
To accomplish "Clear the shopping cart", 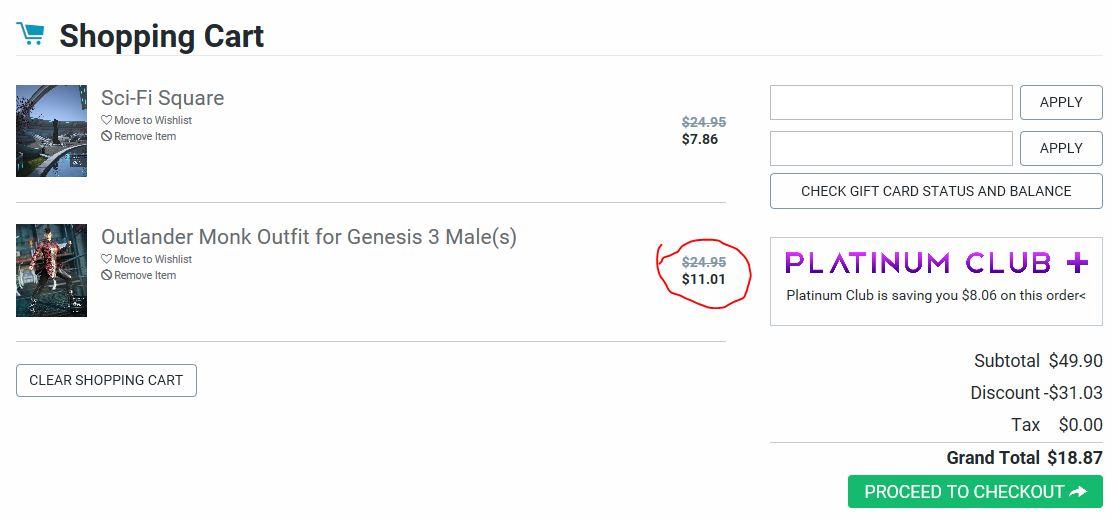I will pos(106,381).
